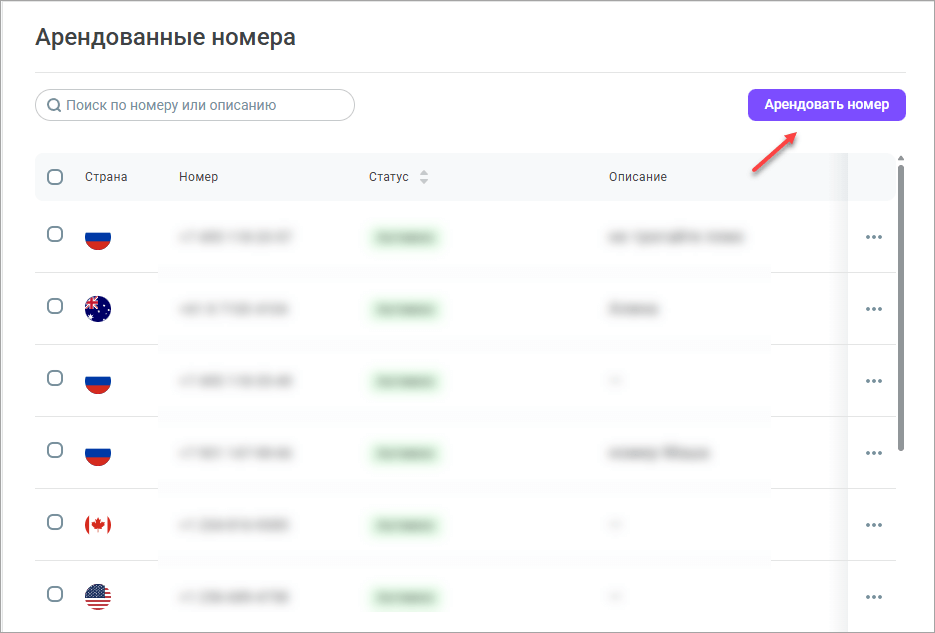Viewport: 935px width, 633px height.
Task: Check the checkbox of the first phone number
Action: [x=55, y=237]
